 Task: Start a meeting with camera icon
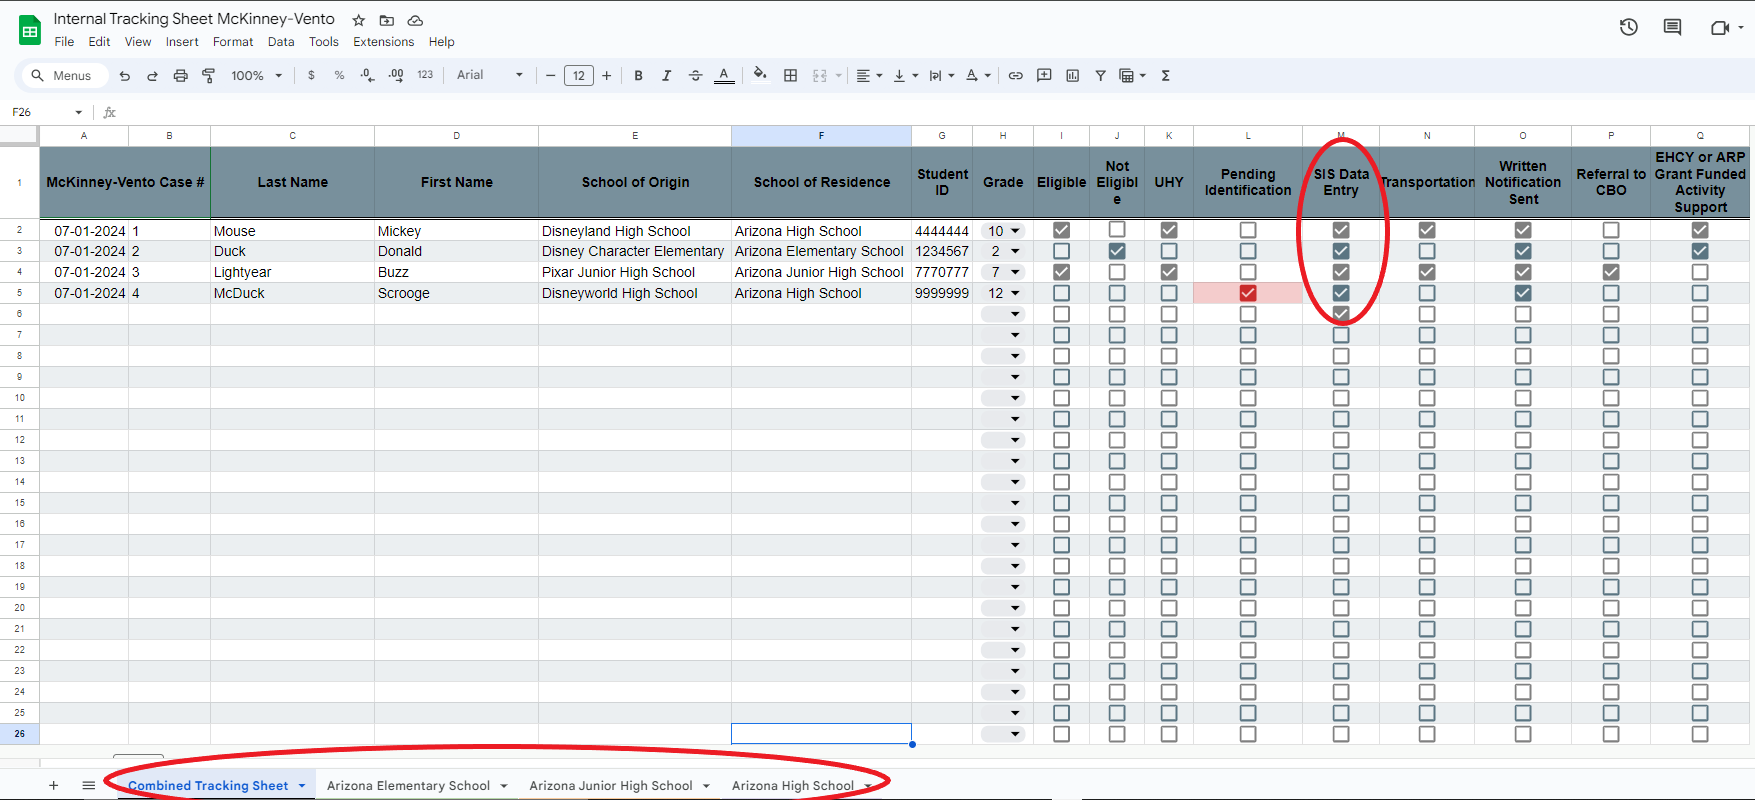[x=1720, y=27]
